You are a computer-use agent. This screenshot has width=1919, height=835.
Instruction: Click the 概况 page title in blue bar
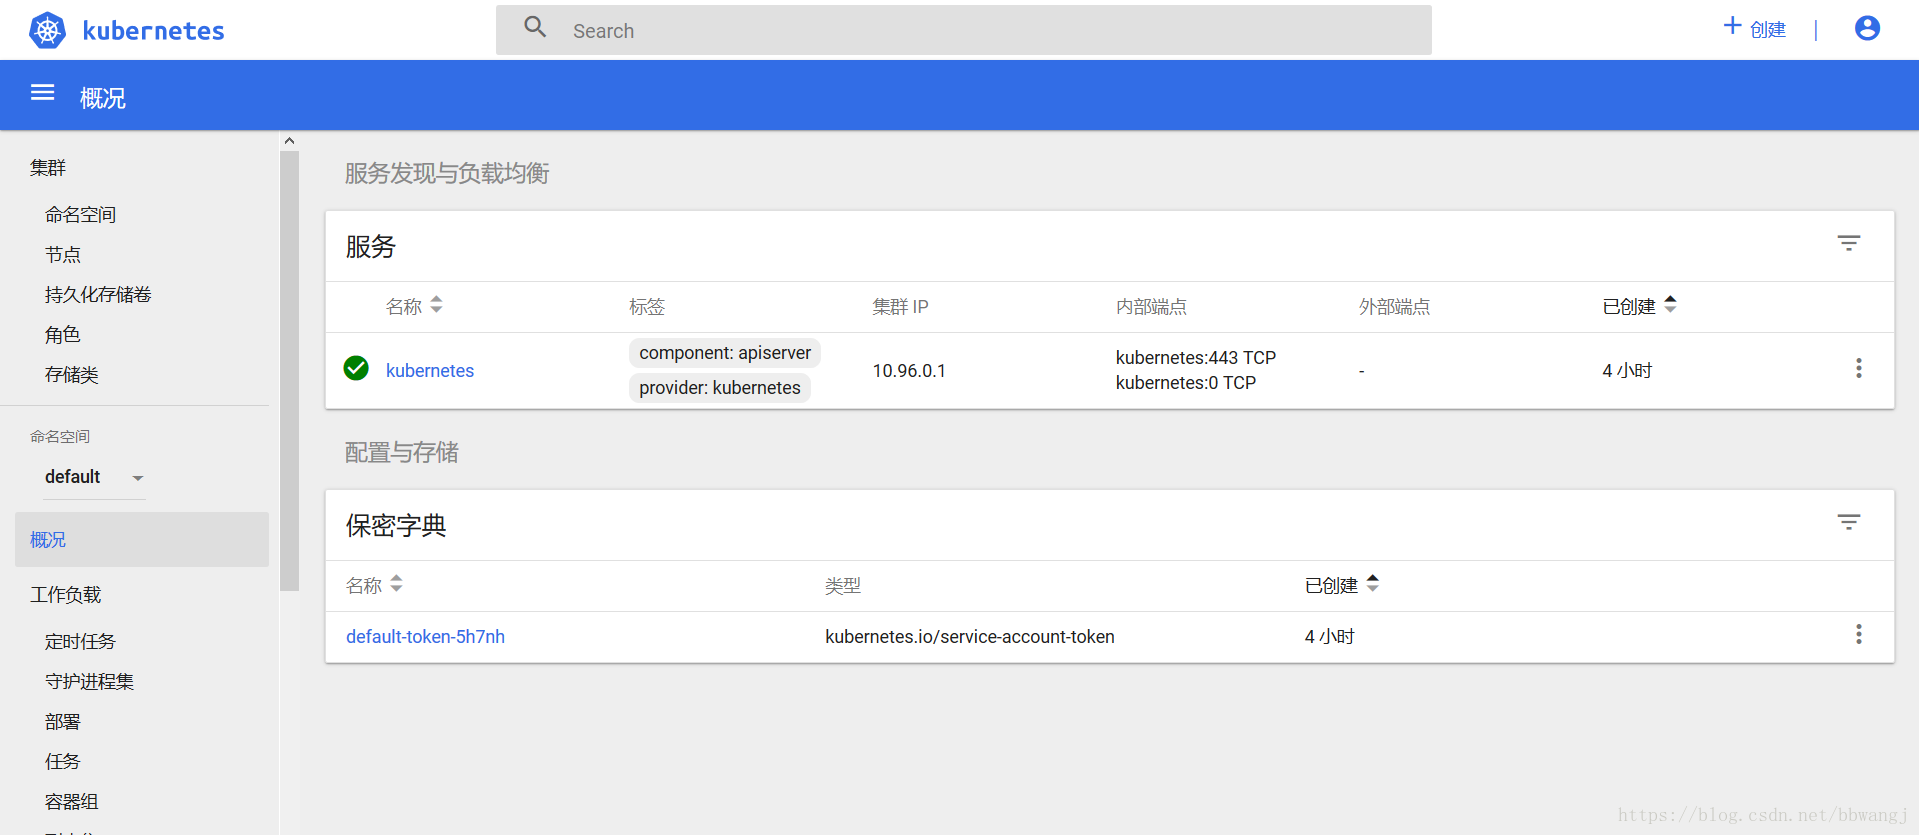pyautogui.click(x=103, y=97)
